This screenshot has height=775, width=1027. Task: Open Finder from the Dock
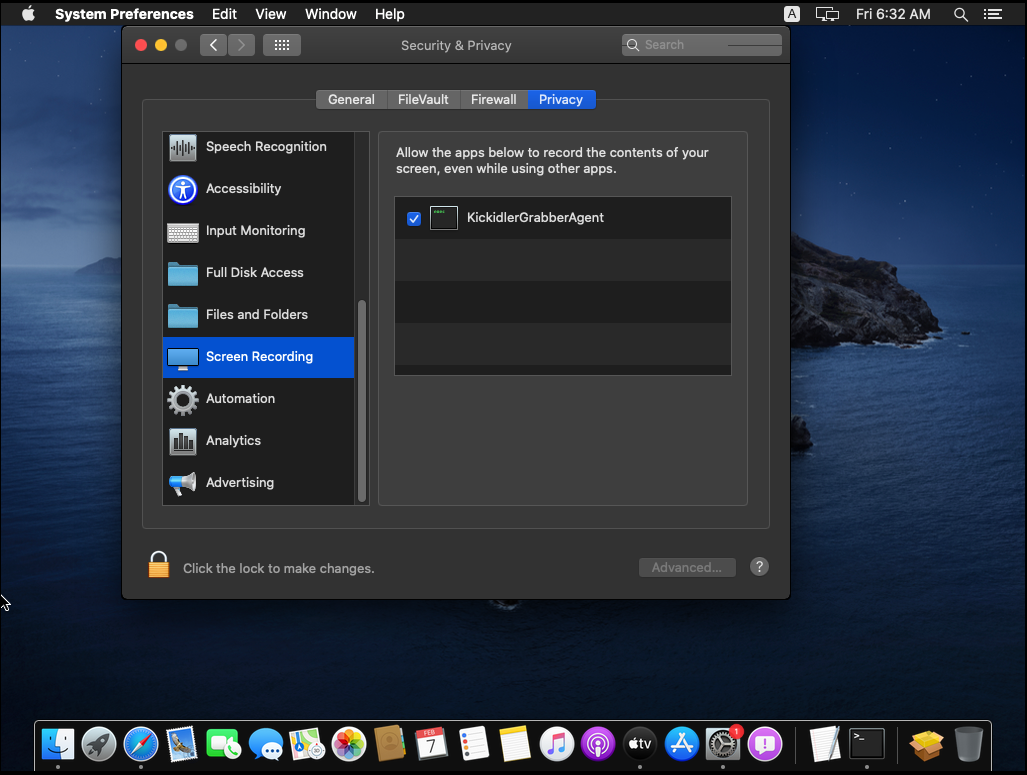[58, 744]
